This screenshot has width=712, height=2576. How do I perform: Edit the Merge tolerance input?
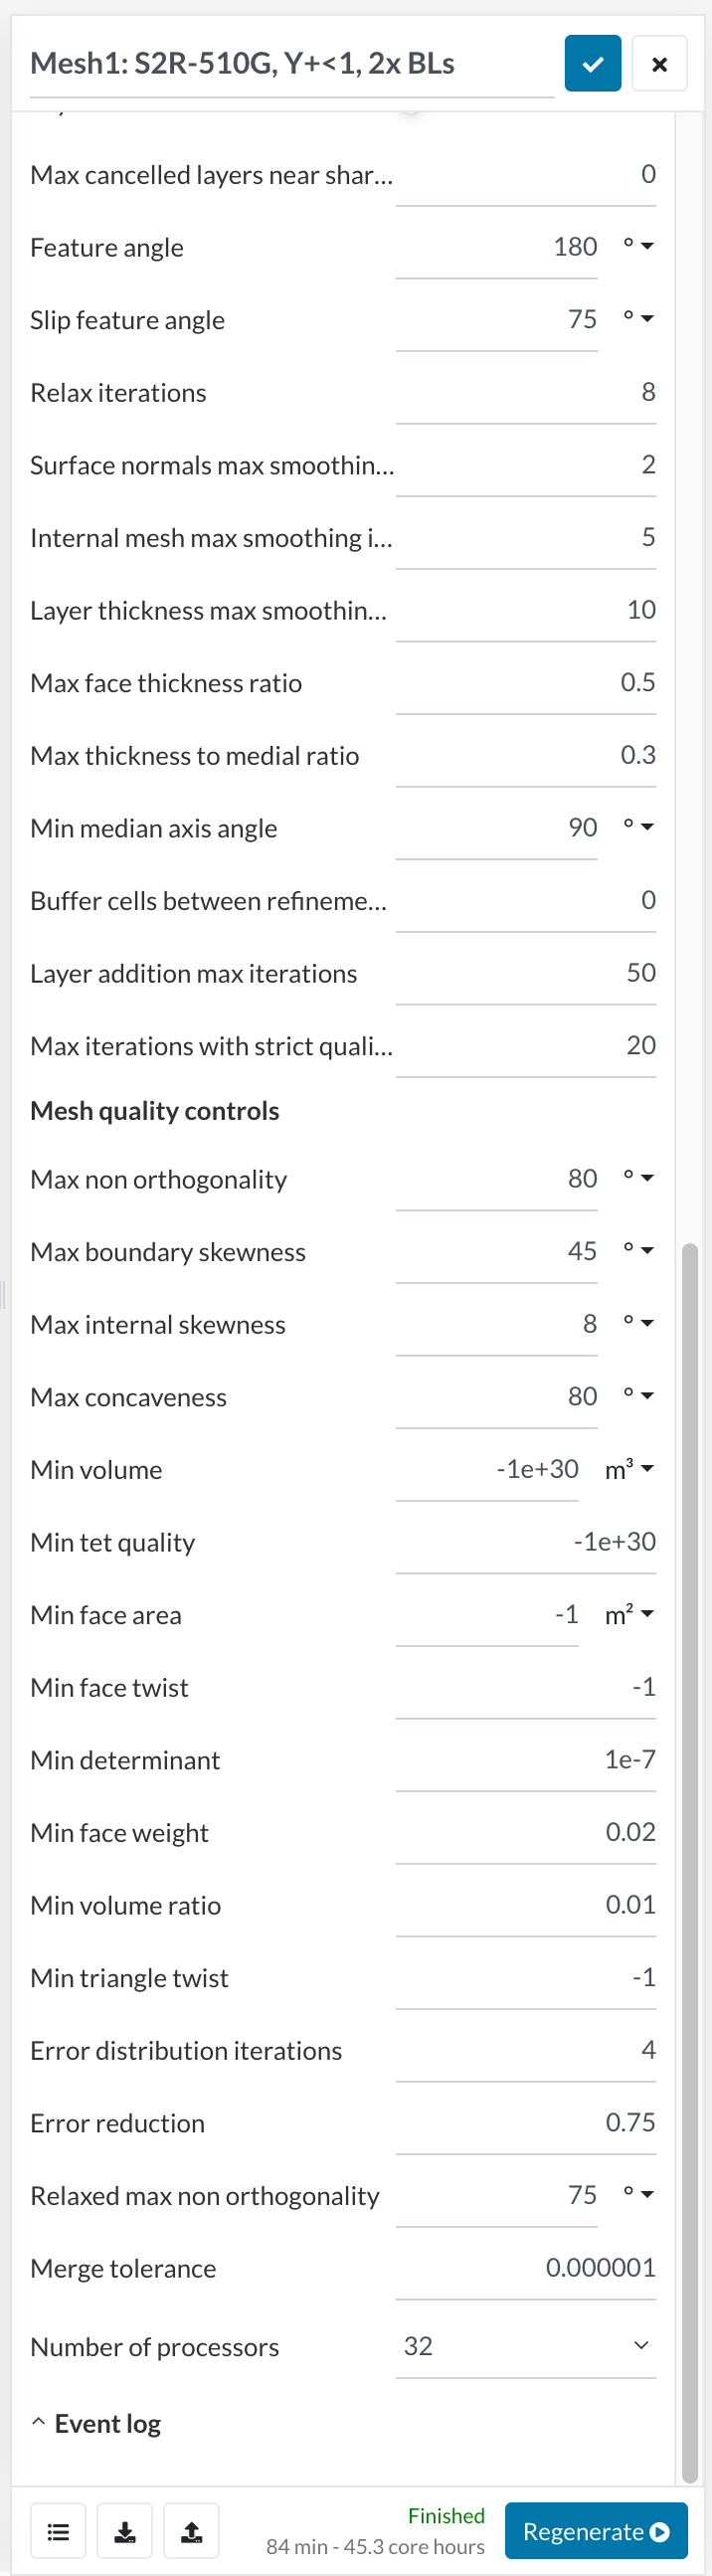coord(525,2268)
